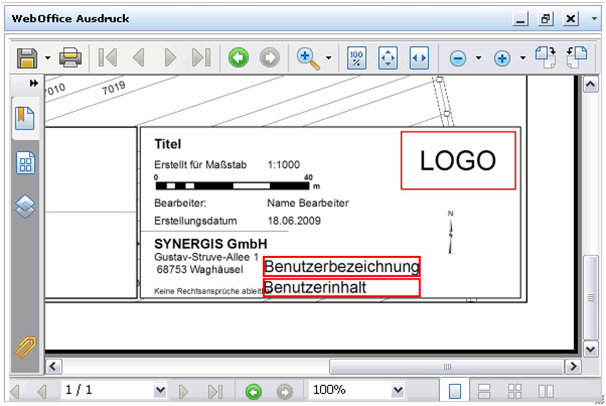Open the Bookmarks panel
The width and height of the screenshot is (606, 406).
click(x=25, y=118)
